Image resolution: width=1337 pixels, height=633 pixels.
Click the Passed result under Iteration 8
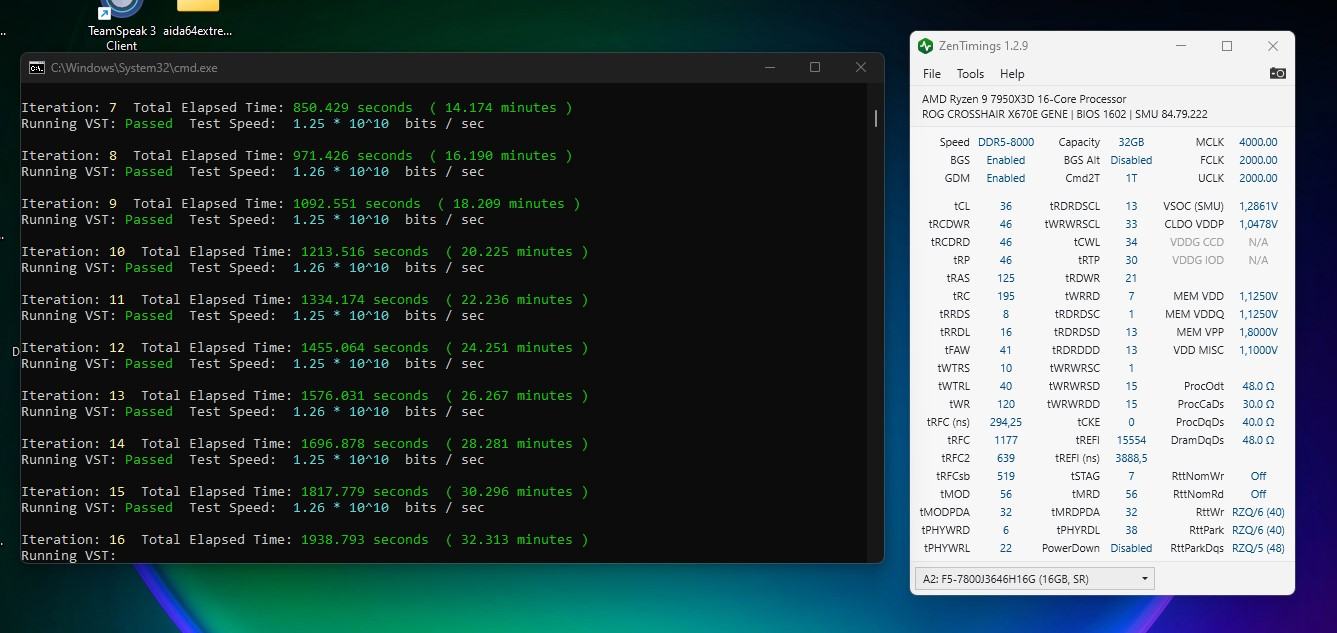149,171
